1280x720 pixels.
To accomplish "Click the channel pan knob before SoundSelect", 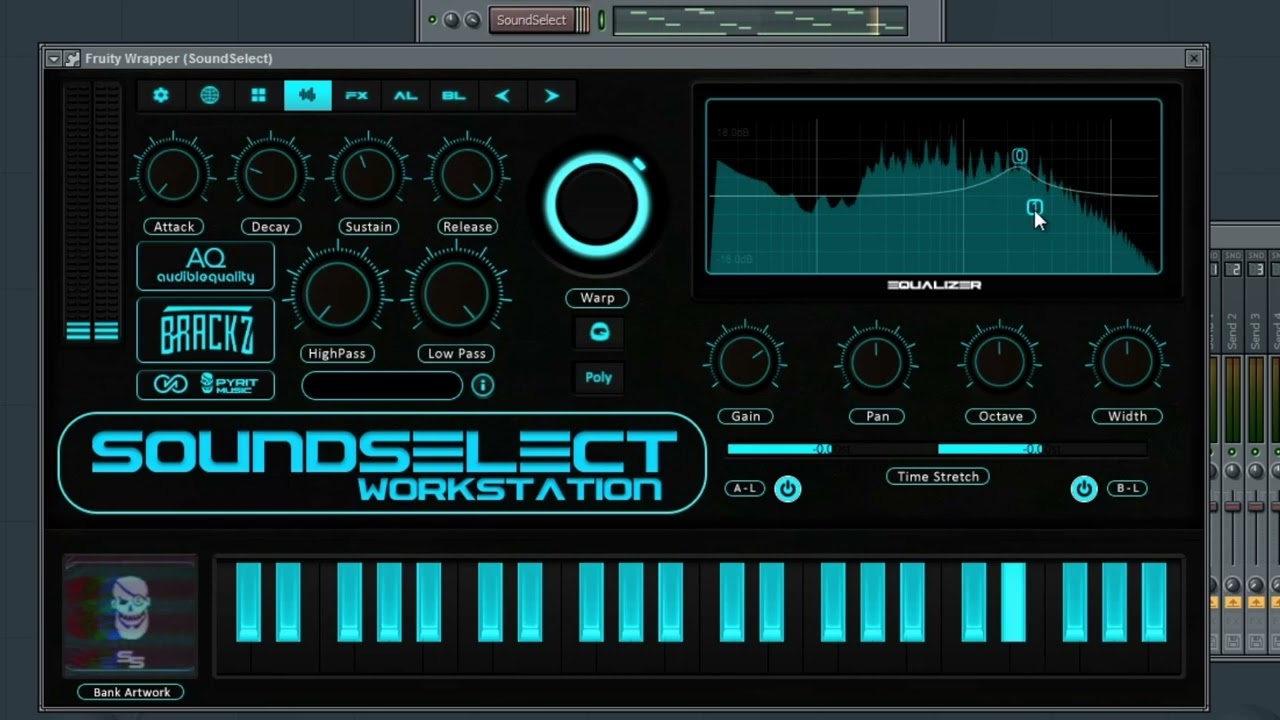I will tap(451, 20).
